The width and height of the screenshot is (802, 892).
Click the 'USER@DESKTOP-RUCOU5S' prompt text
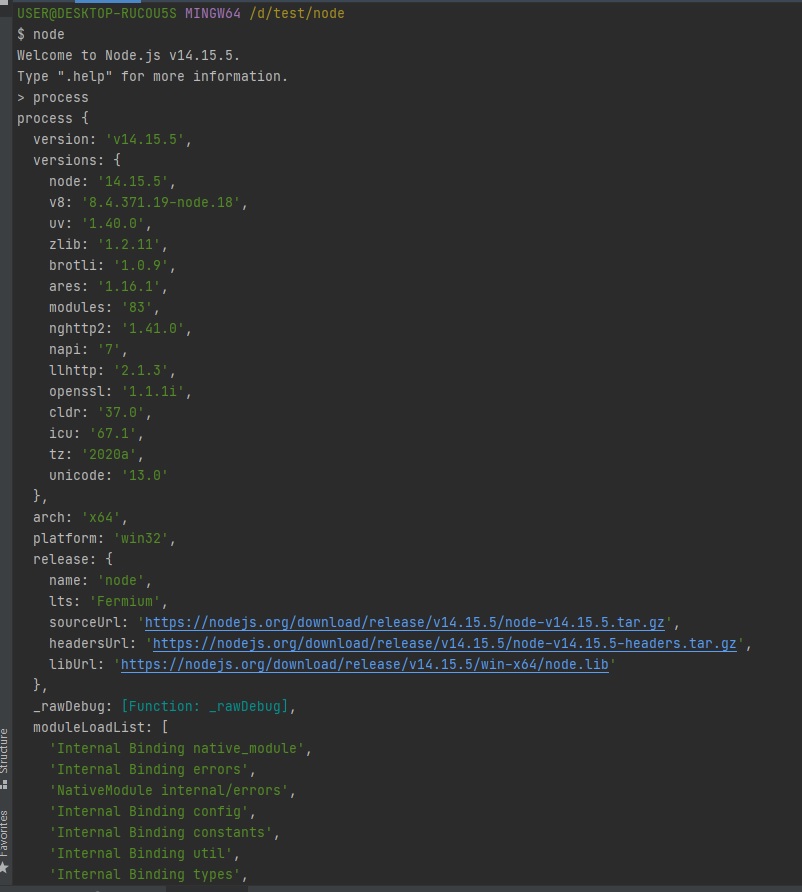97,13
